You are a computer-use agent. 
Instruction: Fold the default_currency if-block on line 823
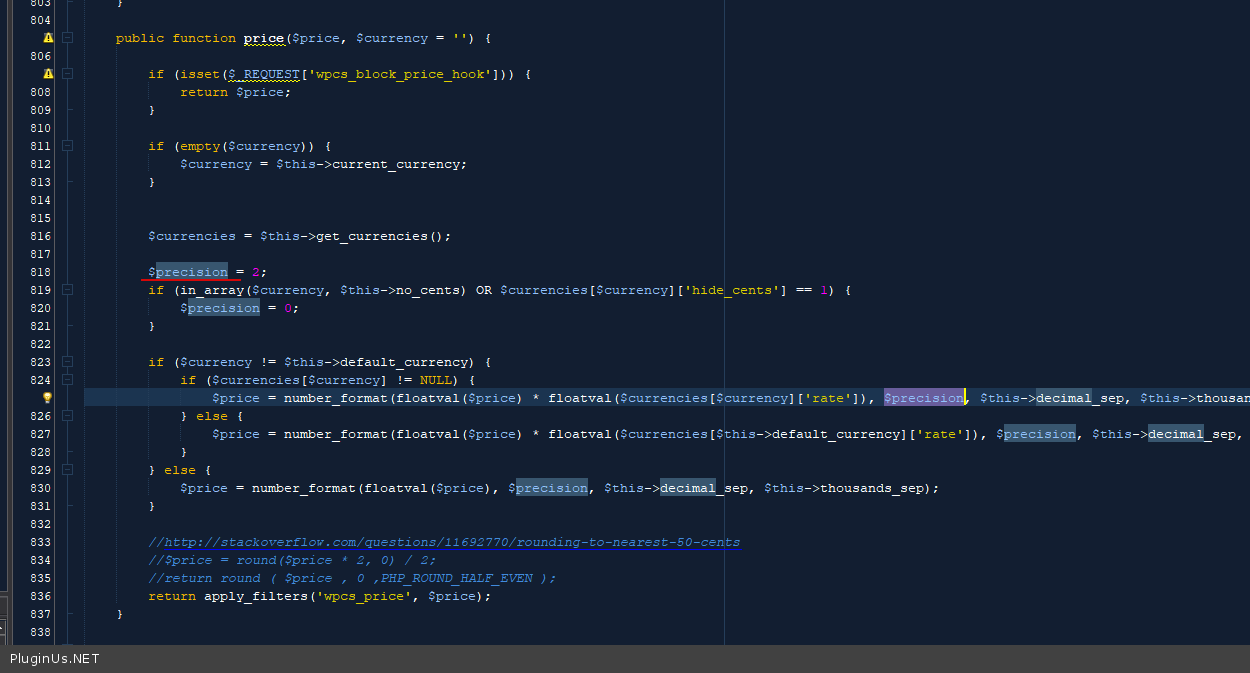pyautogui.click(x=67, y=362)
